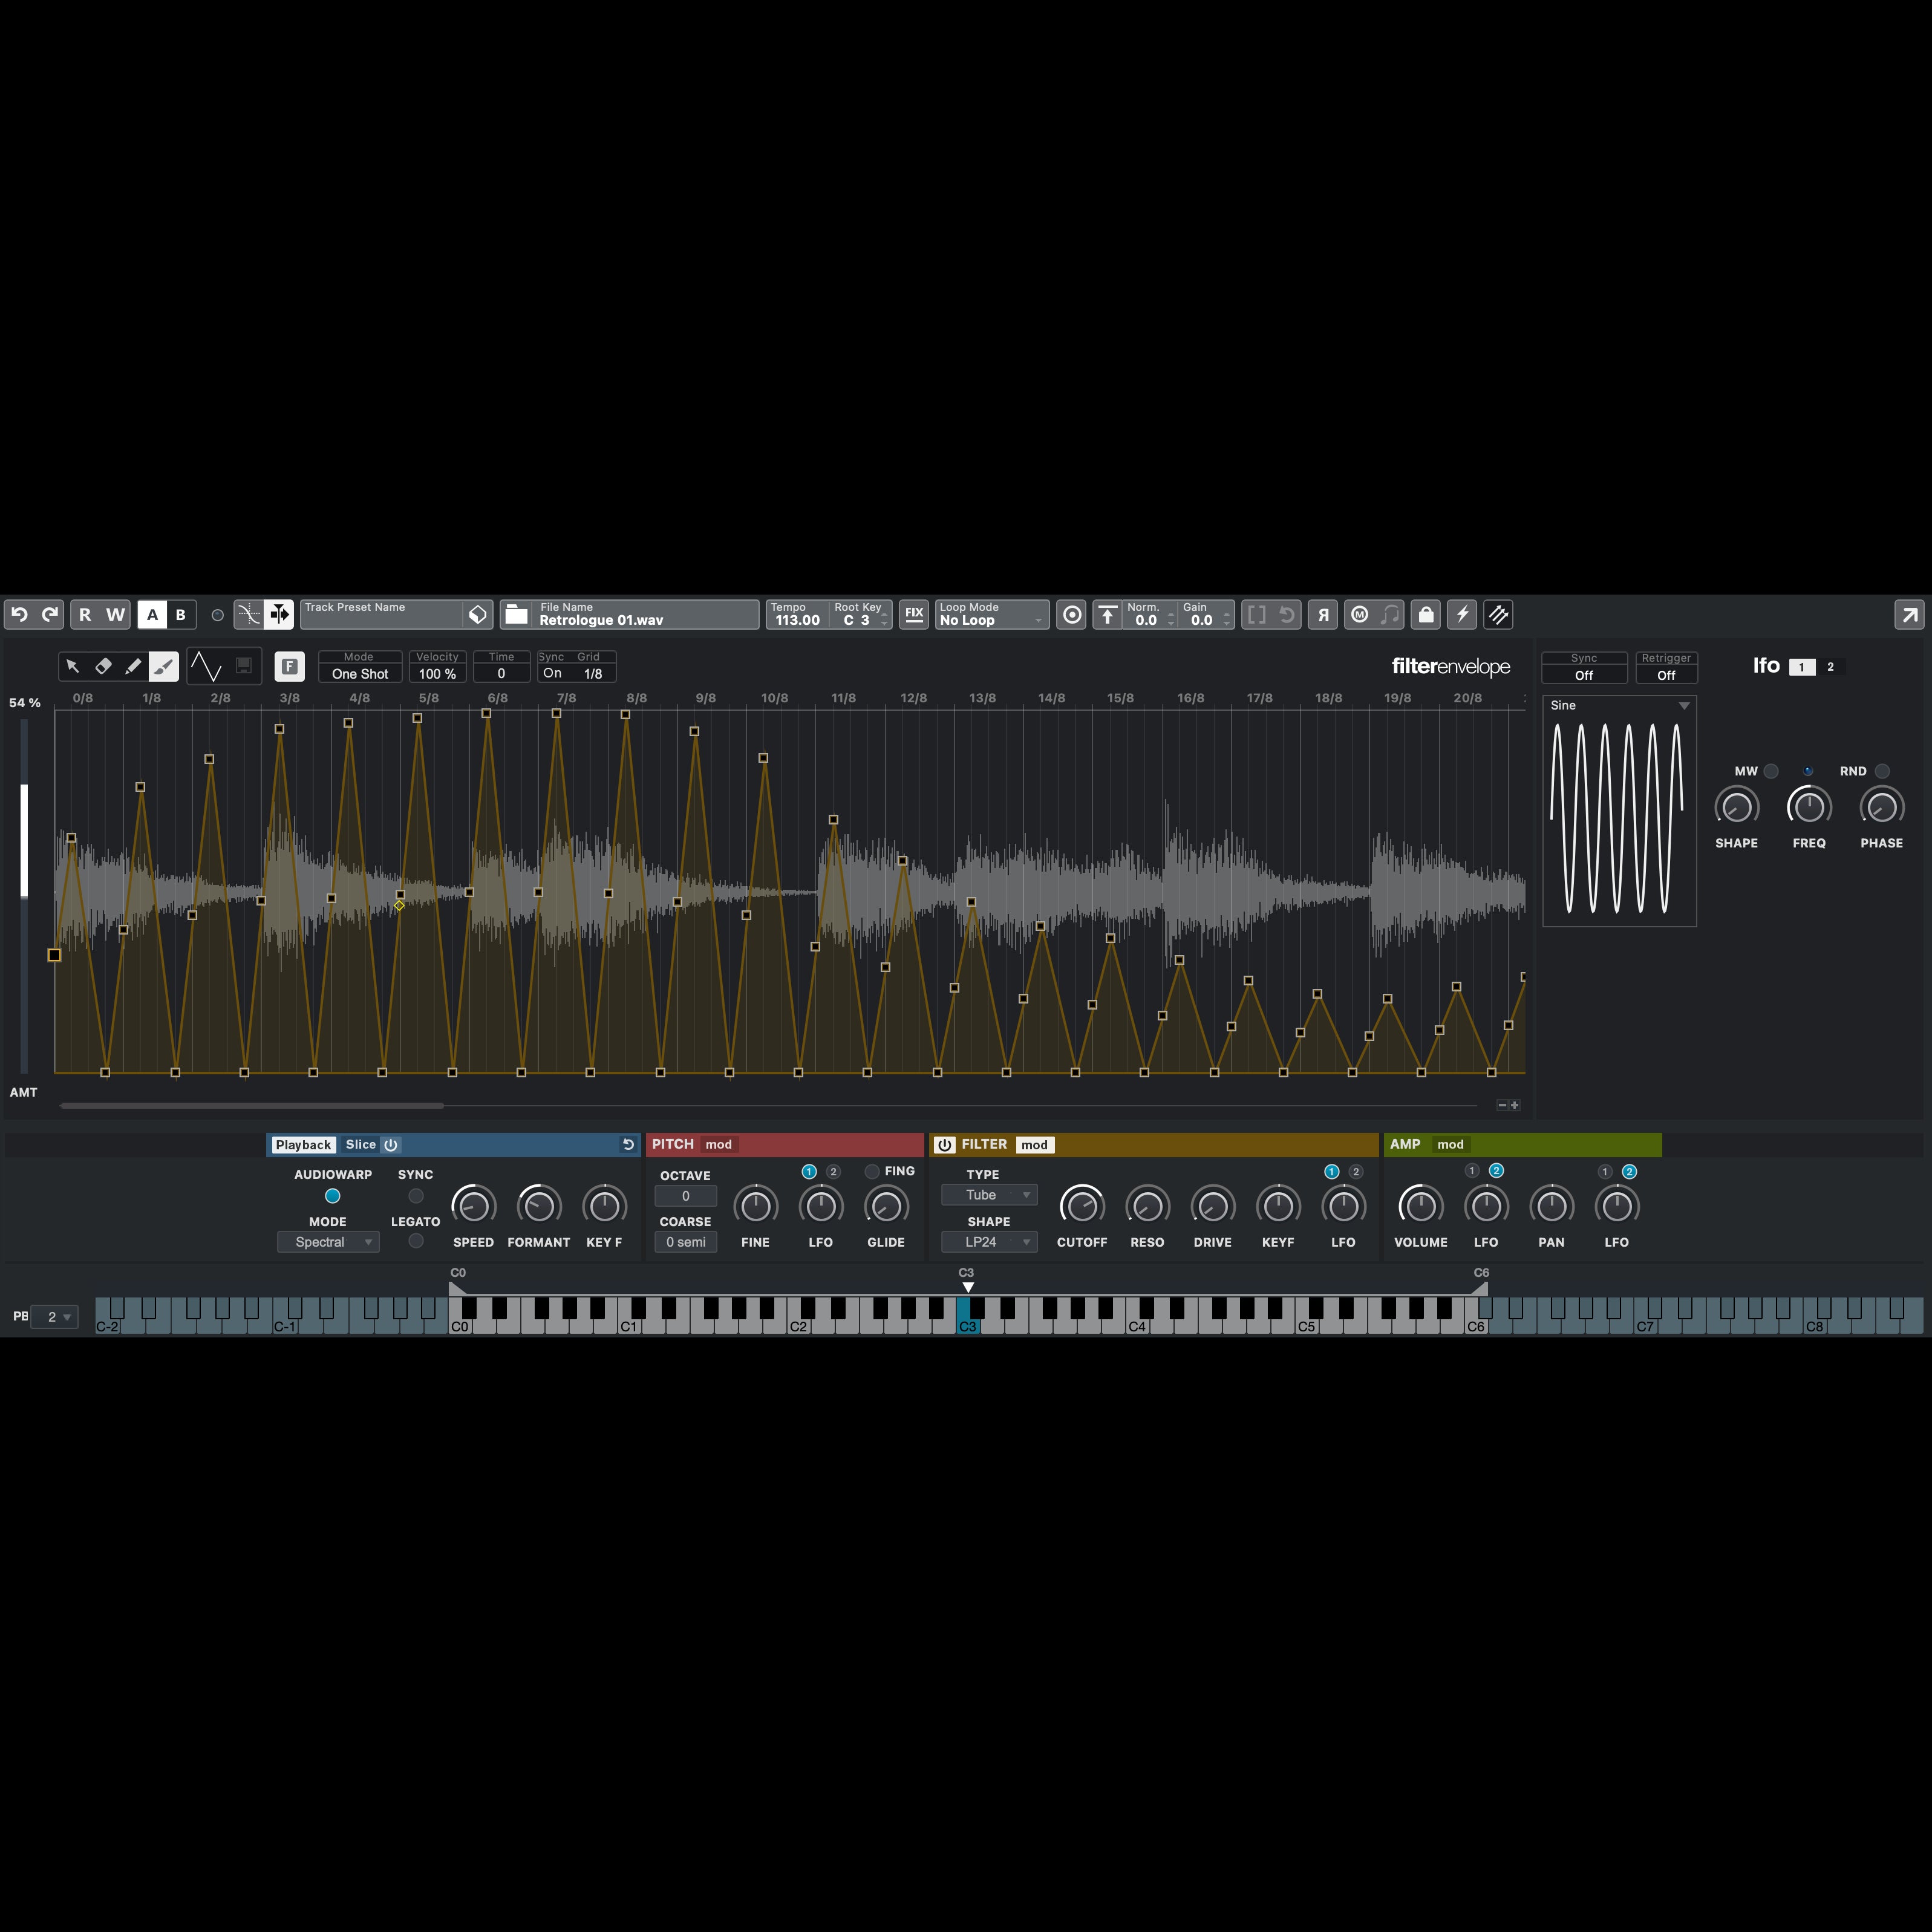Click the Redo arrow icon
Viewport: 1932px width, 1932px height.
49,614
